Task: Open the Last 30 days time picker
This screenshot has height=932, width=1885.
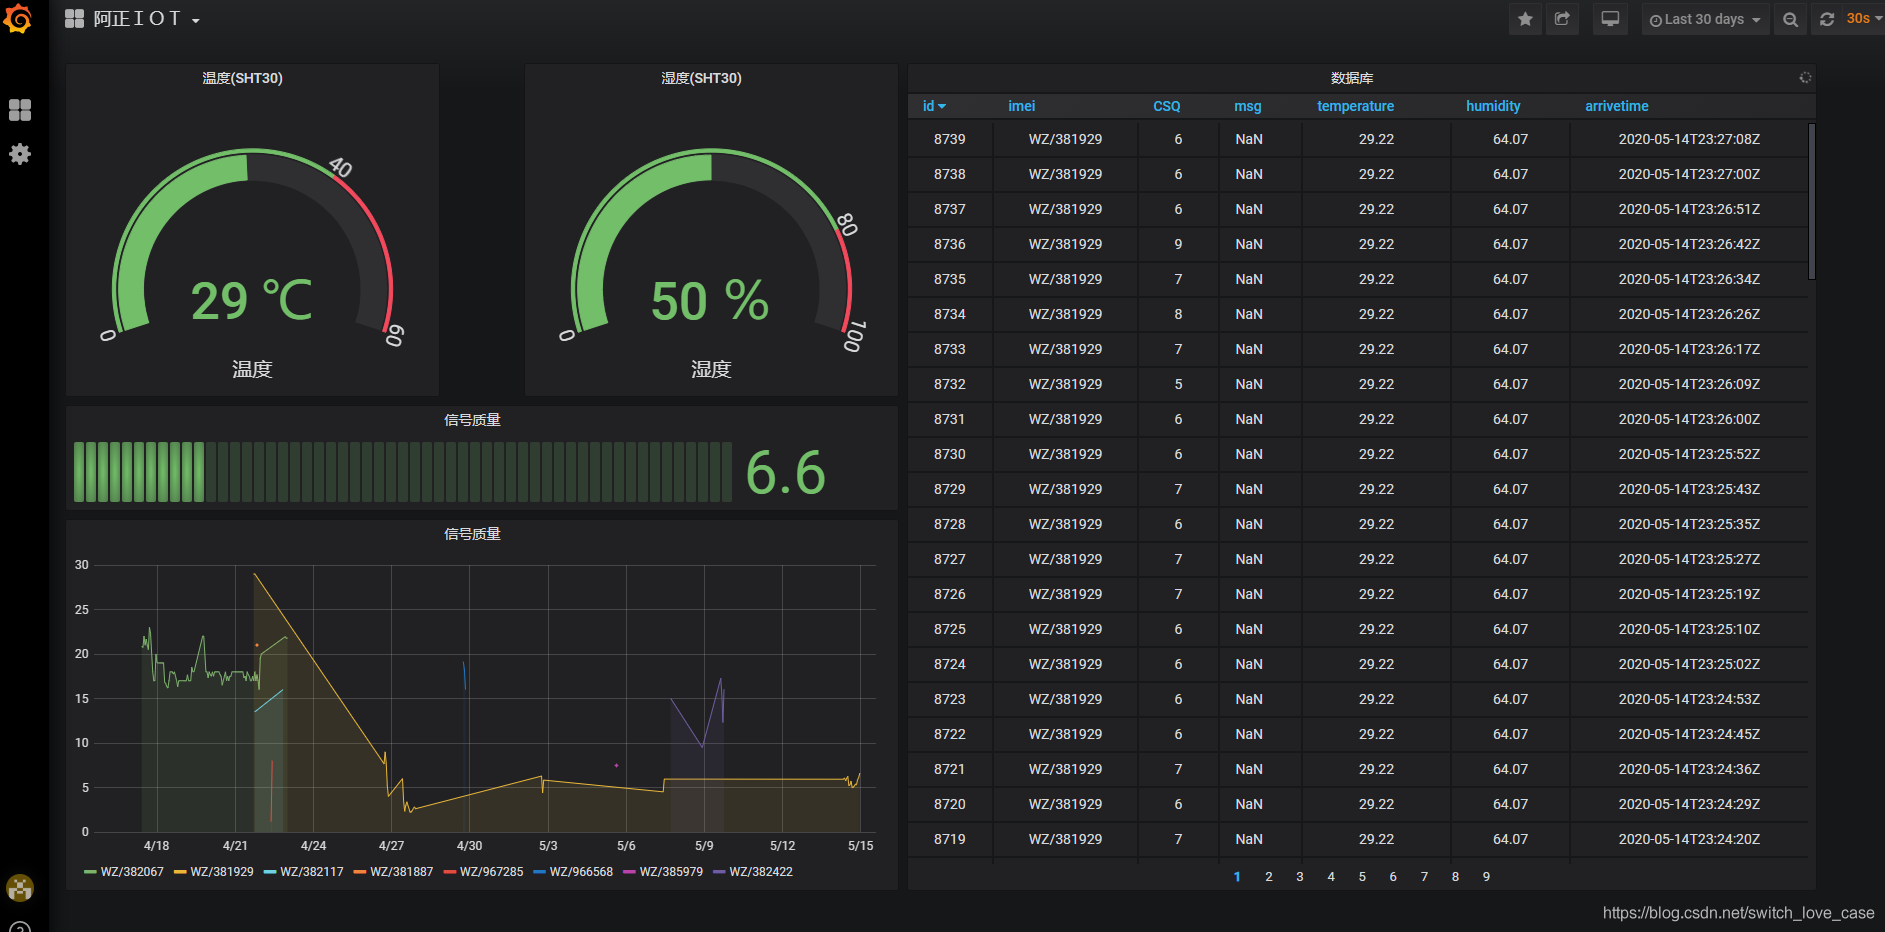Action: tap(1704, 19)
